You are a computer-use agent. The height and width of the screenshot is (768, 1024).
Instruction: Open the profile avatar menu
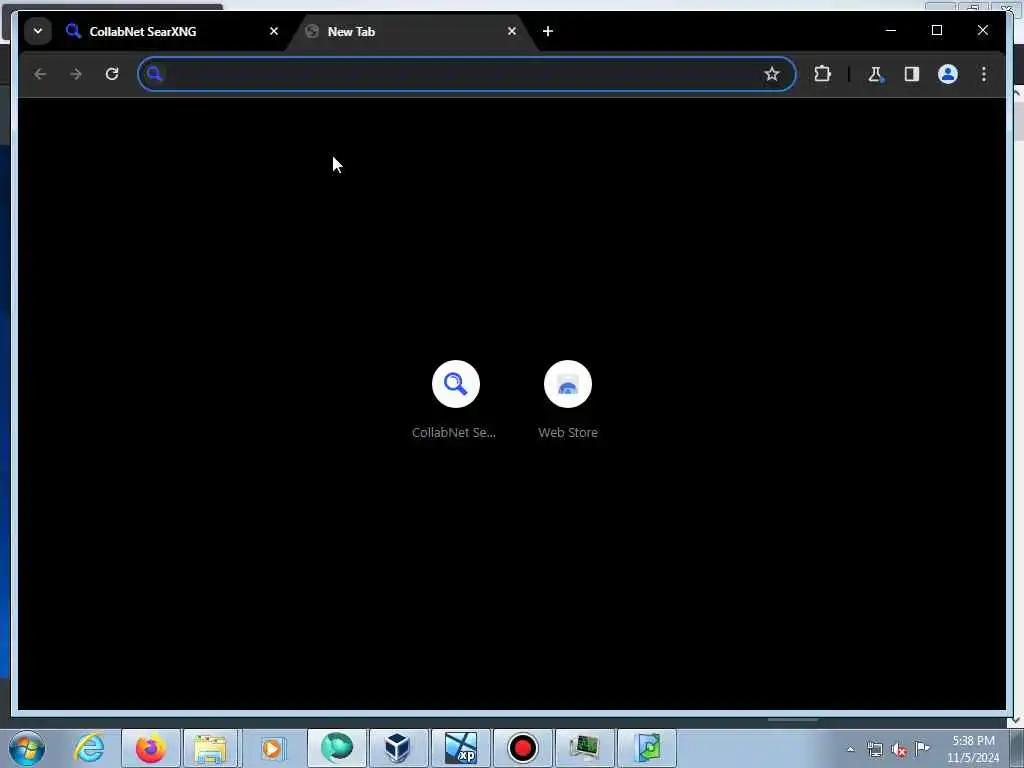(x=948, y=74)
